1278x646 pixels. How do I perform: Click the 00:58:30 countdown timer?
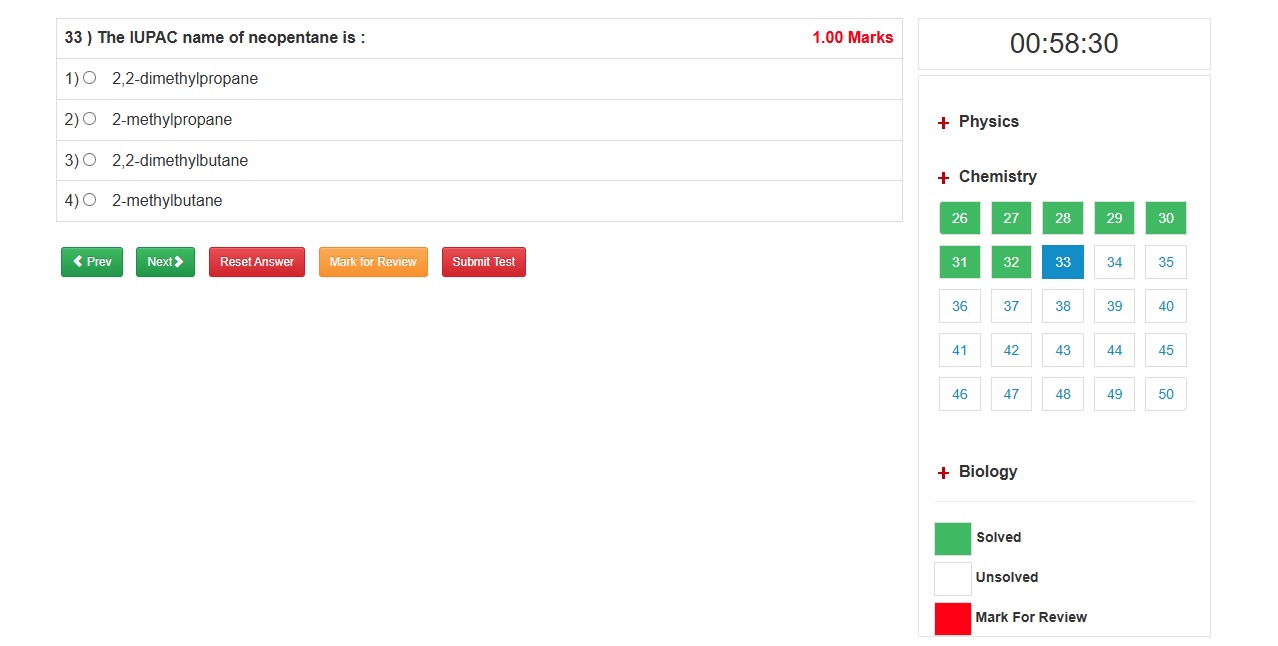click(1062, 43)
